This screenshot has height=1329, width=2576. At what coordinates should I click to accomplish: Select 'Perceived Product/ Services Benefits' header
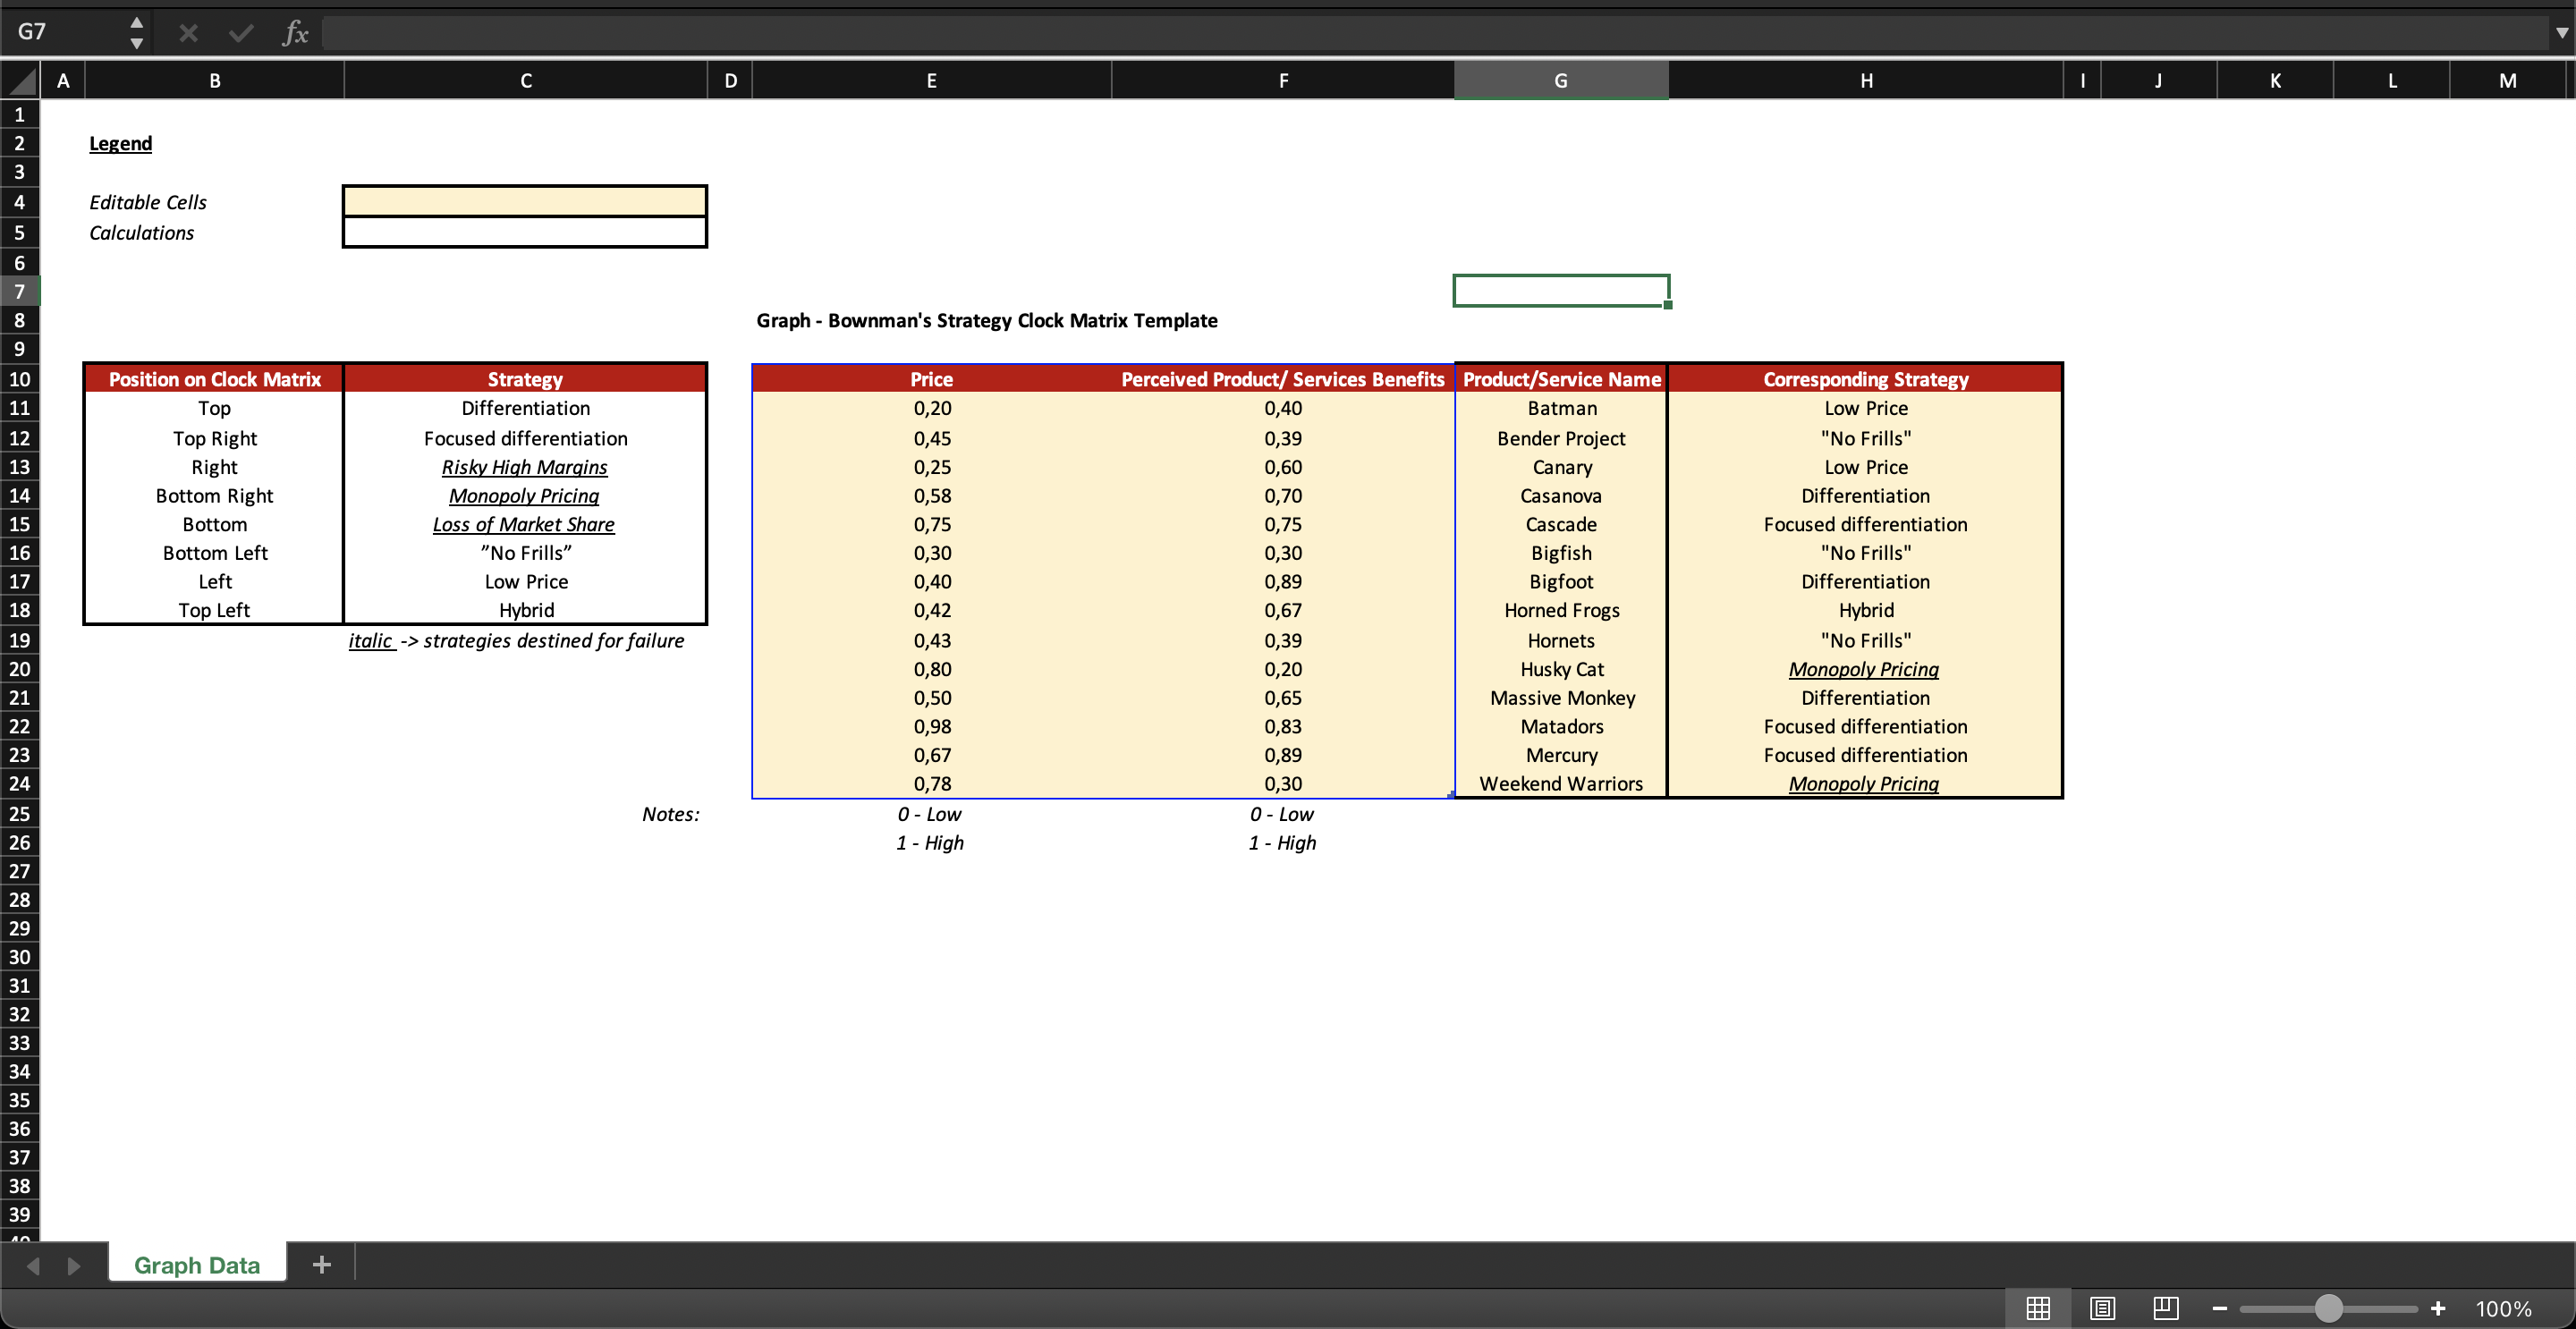tap(1283, 379)
